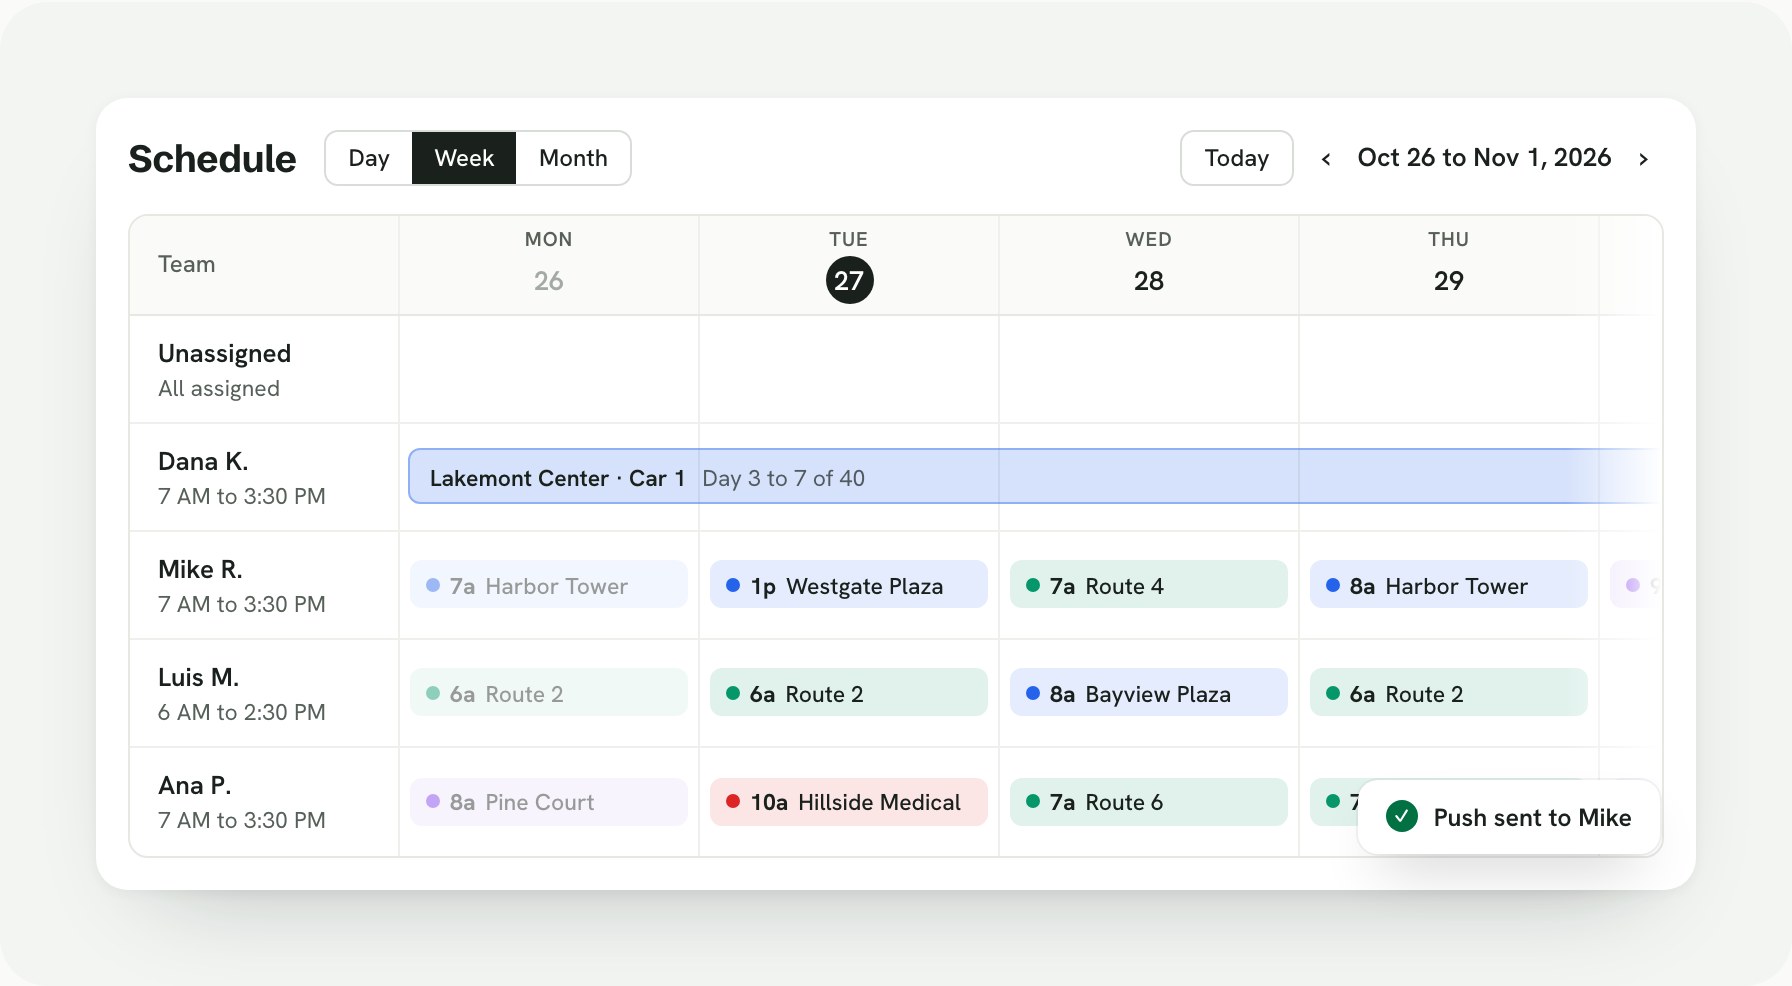Click green checkmark icon in push notification
This screenshot has width=1792, height=986.
(1402, 817)
